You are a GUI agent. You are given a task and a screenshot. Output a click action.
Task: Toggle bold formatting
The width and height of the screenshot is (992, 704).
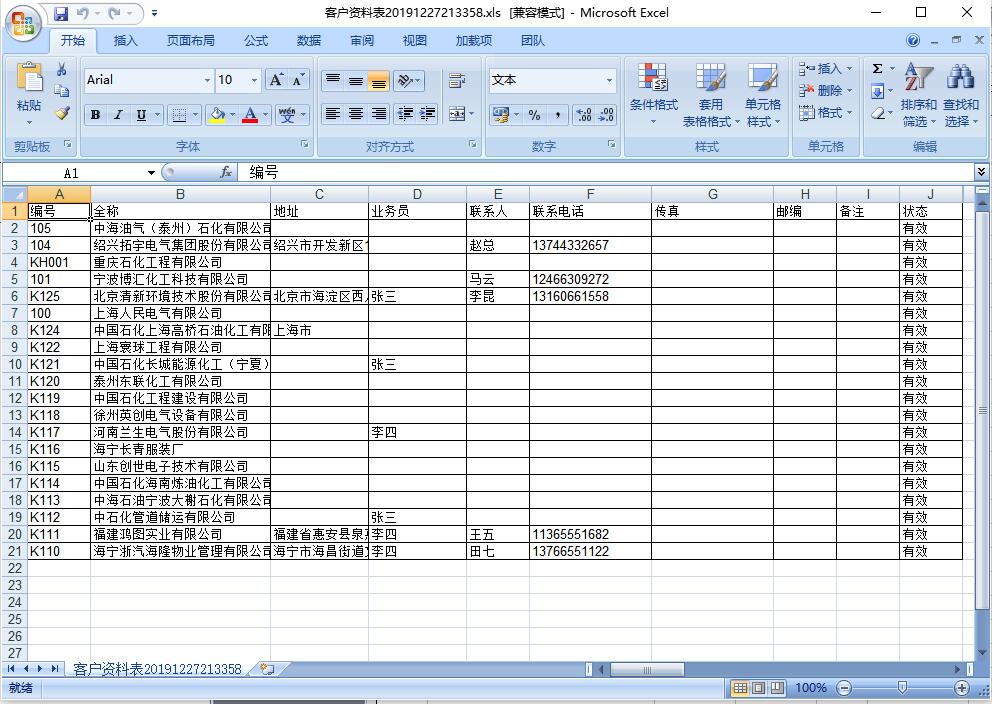pos(94,115)
